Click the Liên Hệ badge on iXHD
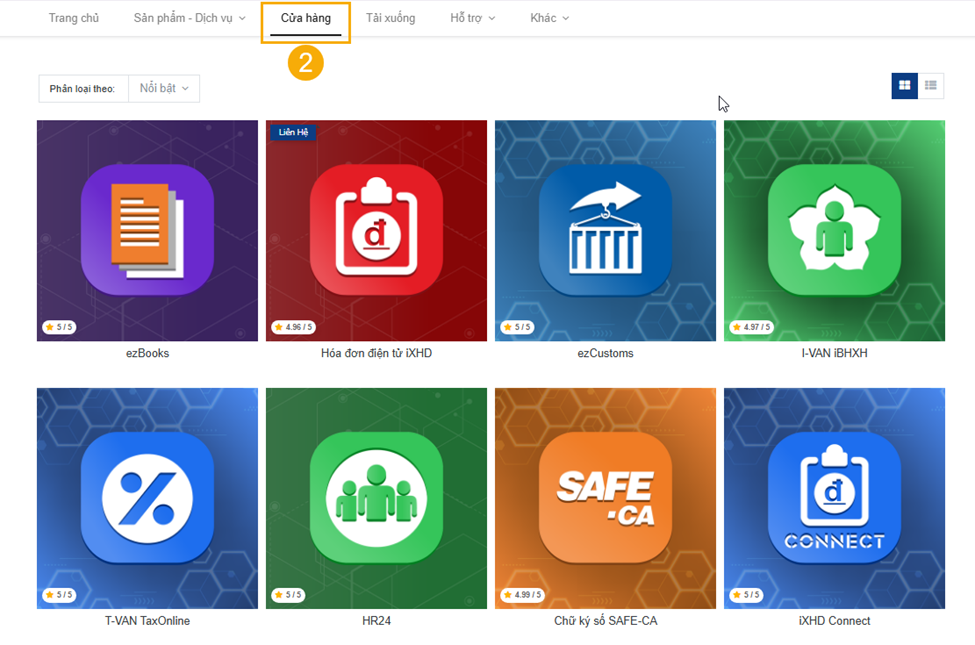Screen dimensions: 975x645 coord(293,132)
